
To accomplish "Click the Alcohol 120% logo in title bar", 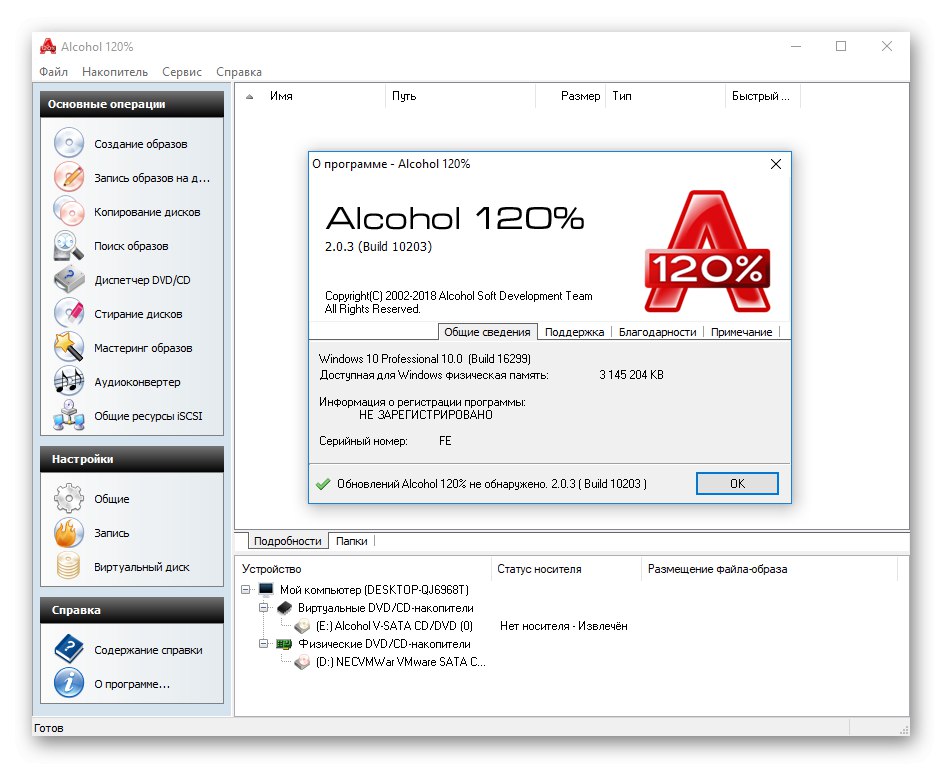I will click(47, 46).
